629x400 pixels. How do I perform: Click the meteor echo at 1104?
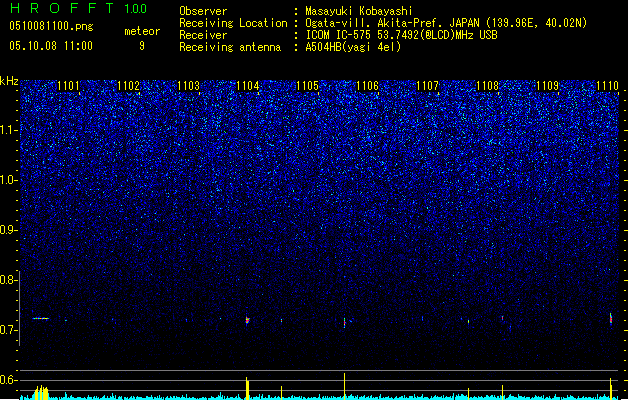pyautogui.click(x=248, y=320)
